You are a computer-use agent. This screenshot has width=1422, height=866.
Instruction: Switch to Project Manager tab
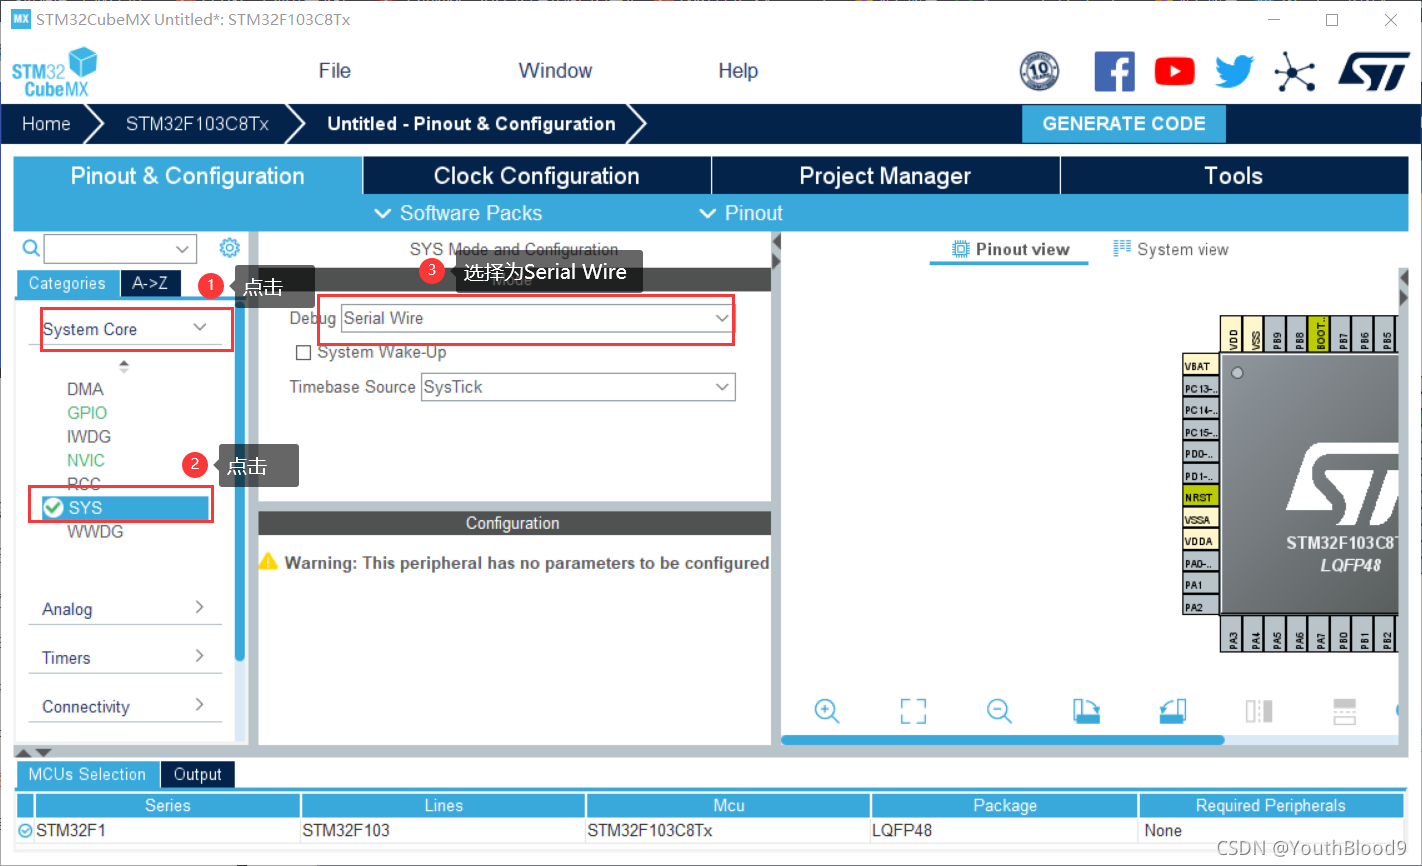(x=885, y=176)
